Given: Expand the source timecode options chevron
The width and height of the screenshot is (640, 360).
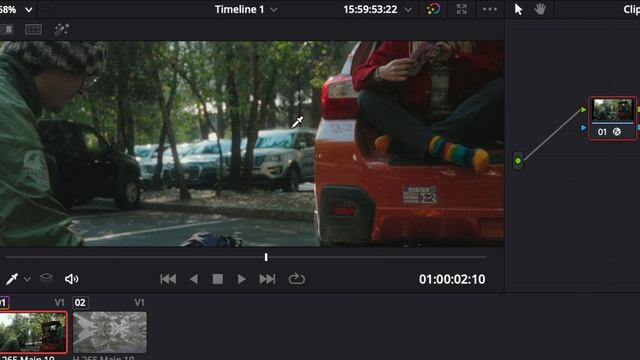Looking at the screenshot, I should click(408, 10).
